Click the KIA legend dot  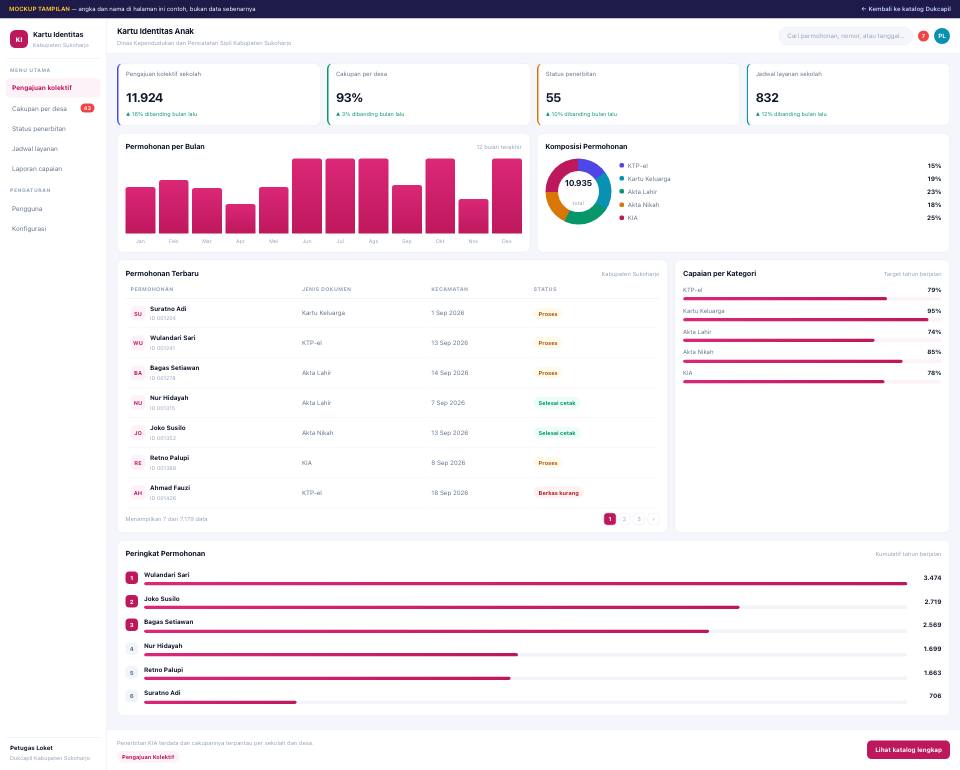[x=621, y=218]
